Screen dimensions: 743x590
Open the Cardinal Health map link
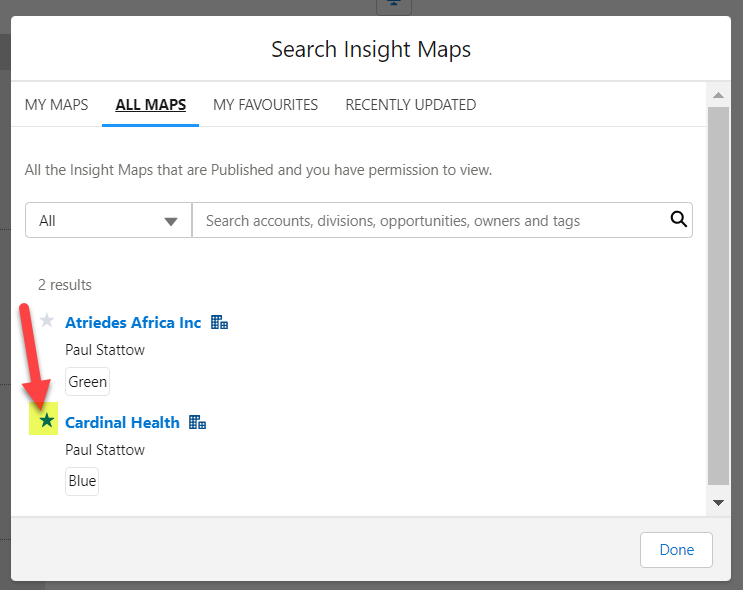coord(122,423)
